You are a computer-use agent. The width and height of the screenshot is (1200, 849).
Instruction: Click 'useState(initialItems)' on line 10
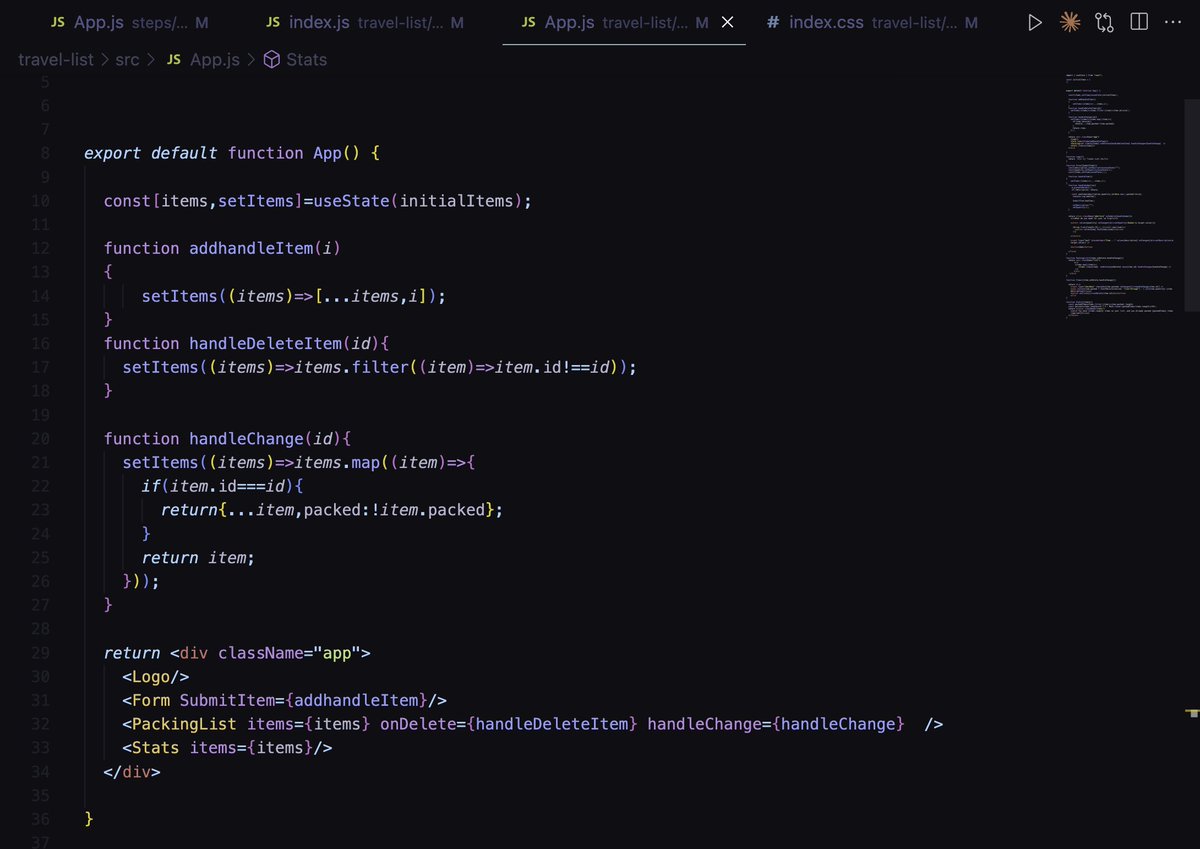pyautogui.click(x=418, y=201)
